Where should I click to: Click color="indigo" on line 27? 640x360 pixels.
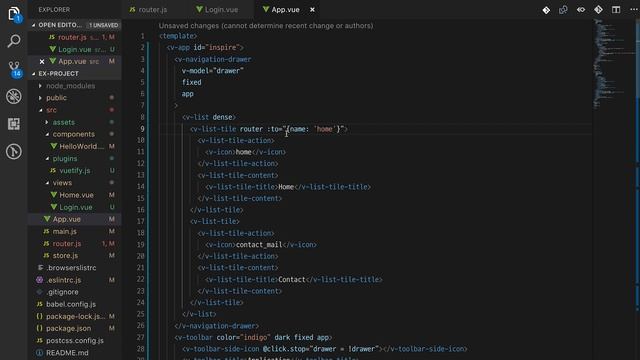244,338
